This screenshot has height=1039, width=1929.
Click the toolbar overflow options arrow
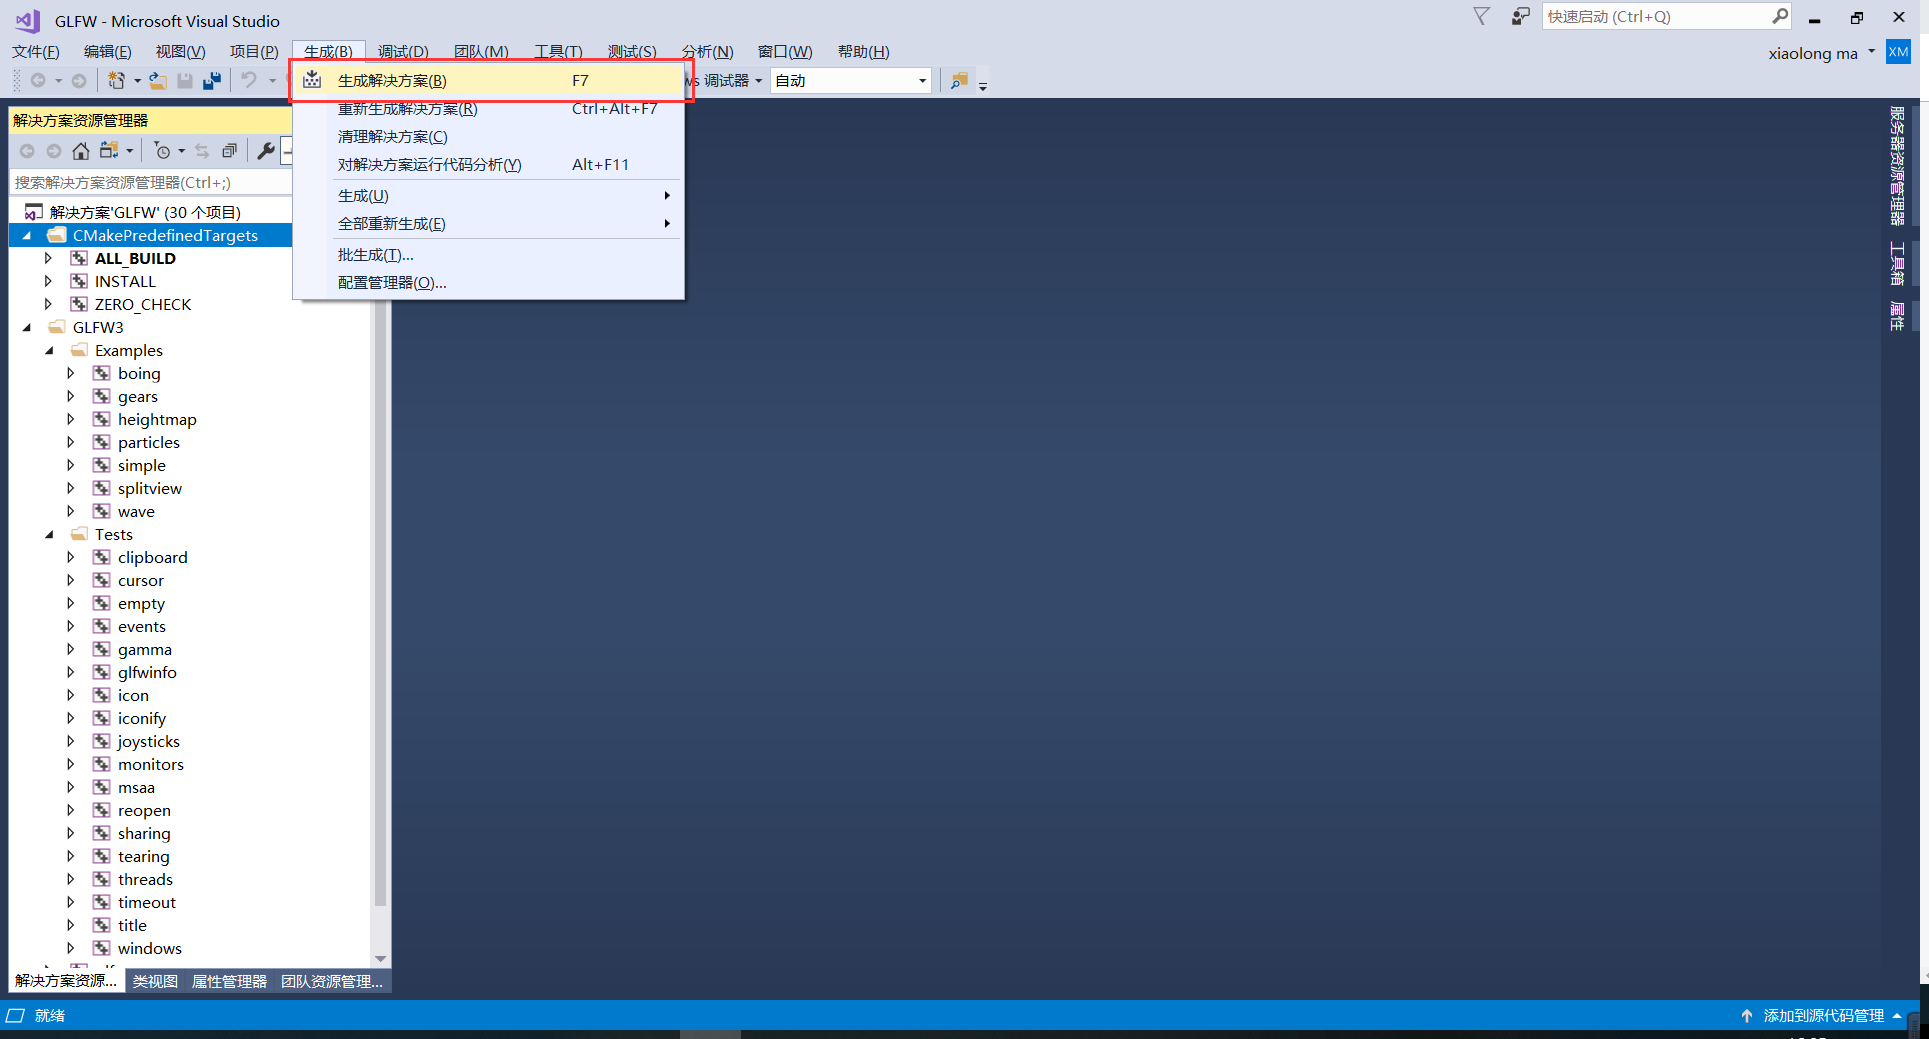coord(983,85)
